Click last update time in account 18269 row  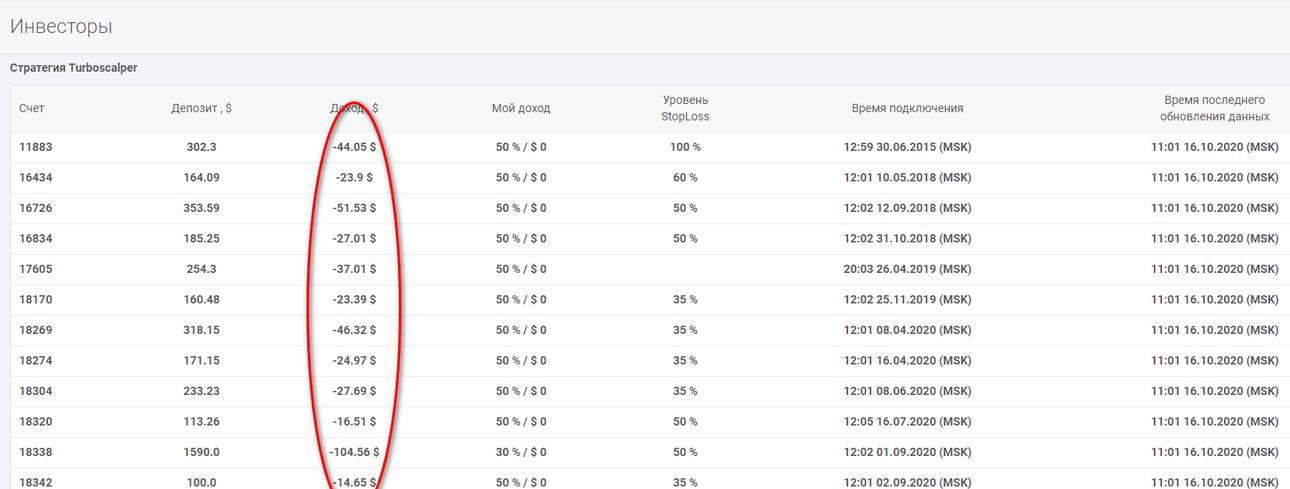(1214, 330)
